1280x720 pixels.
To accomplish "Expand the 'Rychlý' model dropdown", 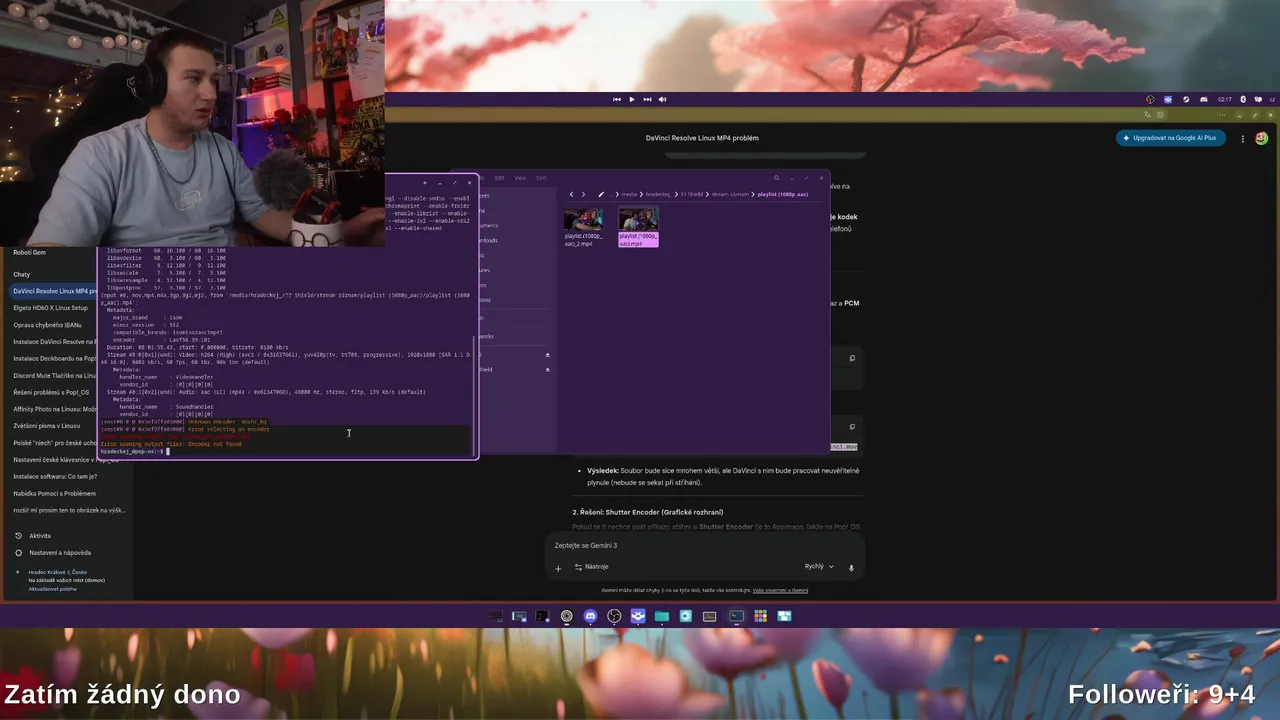I will coord(819,566).
